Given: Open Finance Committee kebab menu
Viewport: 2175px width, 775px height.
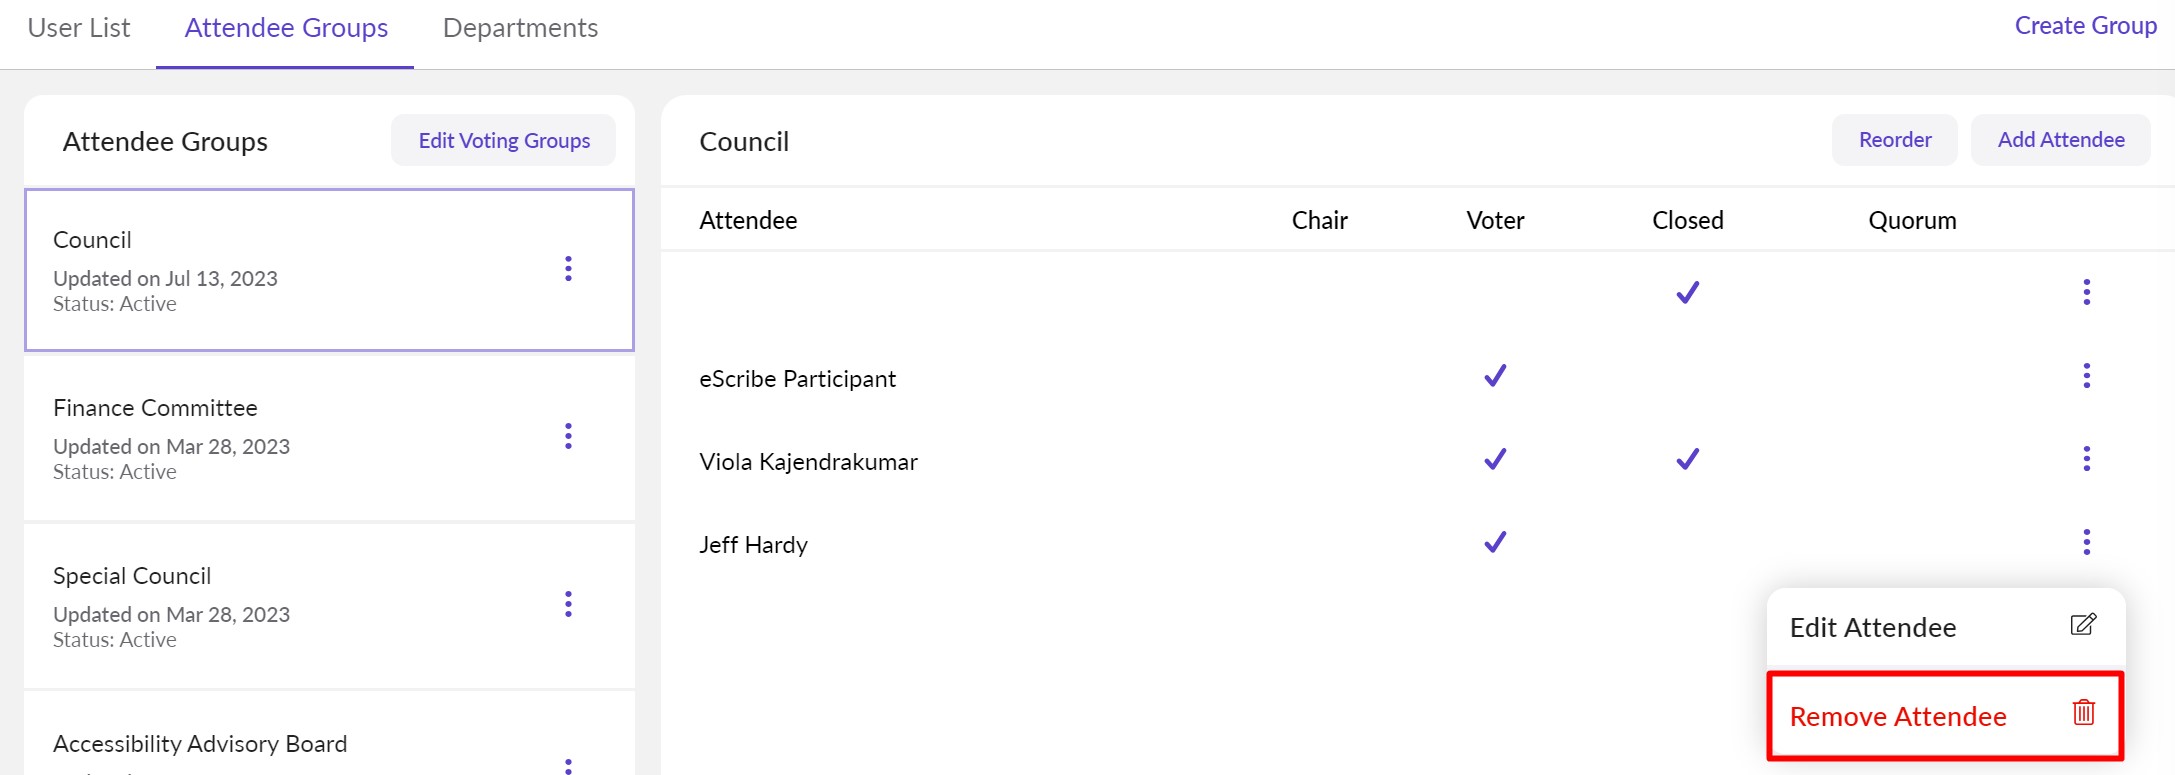Looking at the screenshot, I should click(568, 437).
